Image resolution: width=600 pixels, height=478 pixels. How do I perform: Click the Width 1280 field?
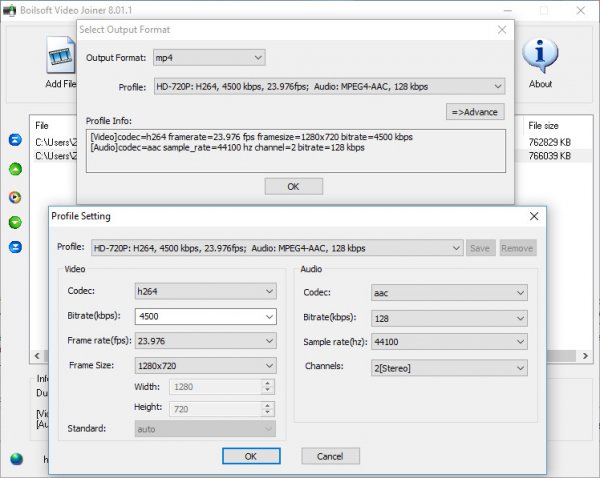click(x=216, y=387)
